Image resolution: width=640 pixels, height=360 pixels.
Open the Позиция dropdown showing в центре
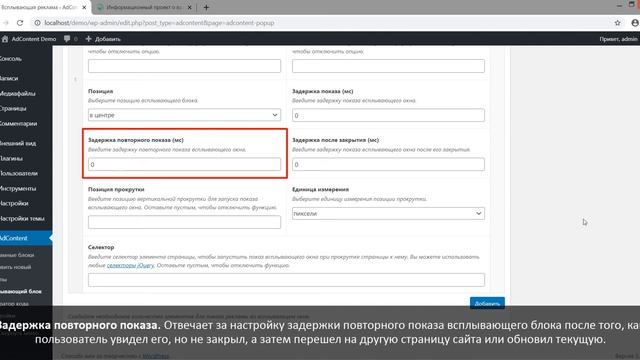pos(184,115)
